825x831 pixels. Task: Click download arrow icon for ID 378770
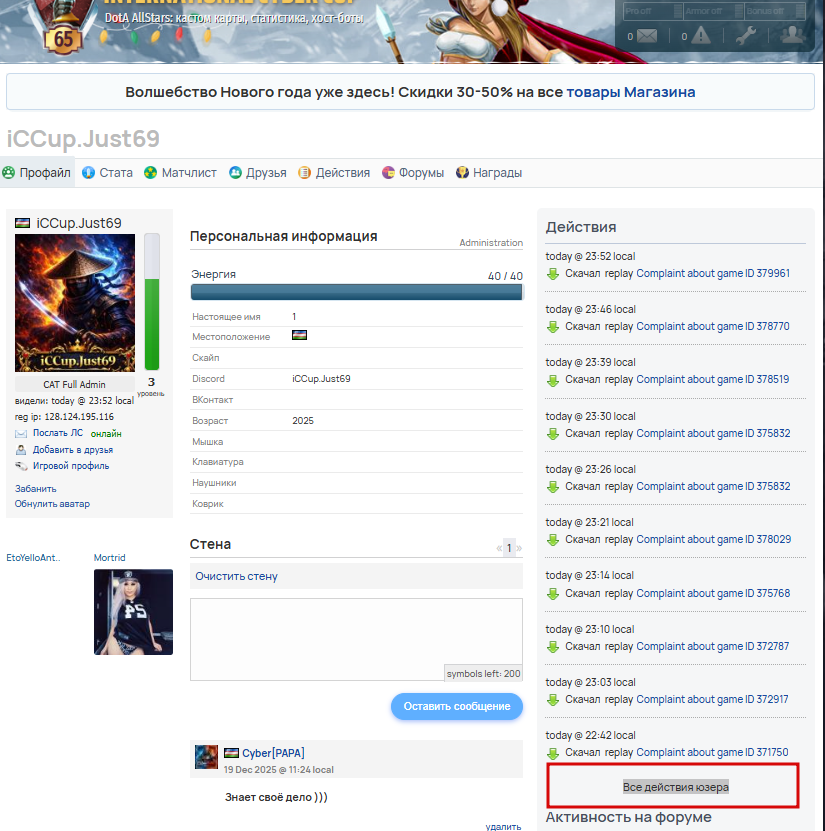pyautogui.click(x=553, y=327)
